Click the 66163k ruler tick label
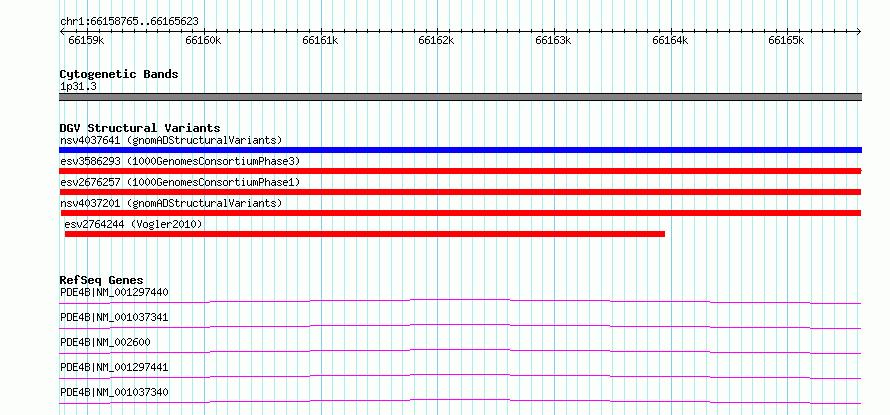The height and width of the screenshot is (415, 890). pos(553,40)
